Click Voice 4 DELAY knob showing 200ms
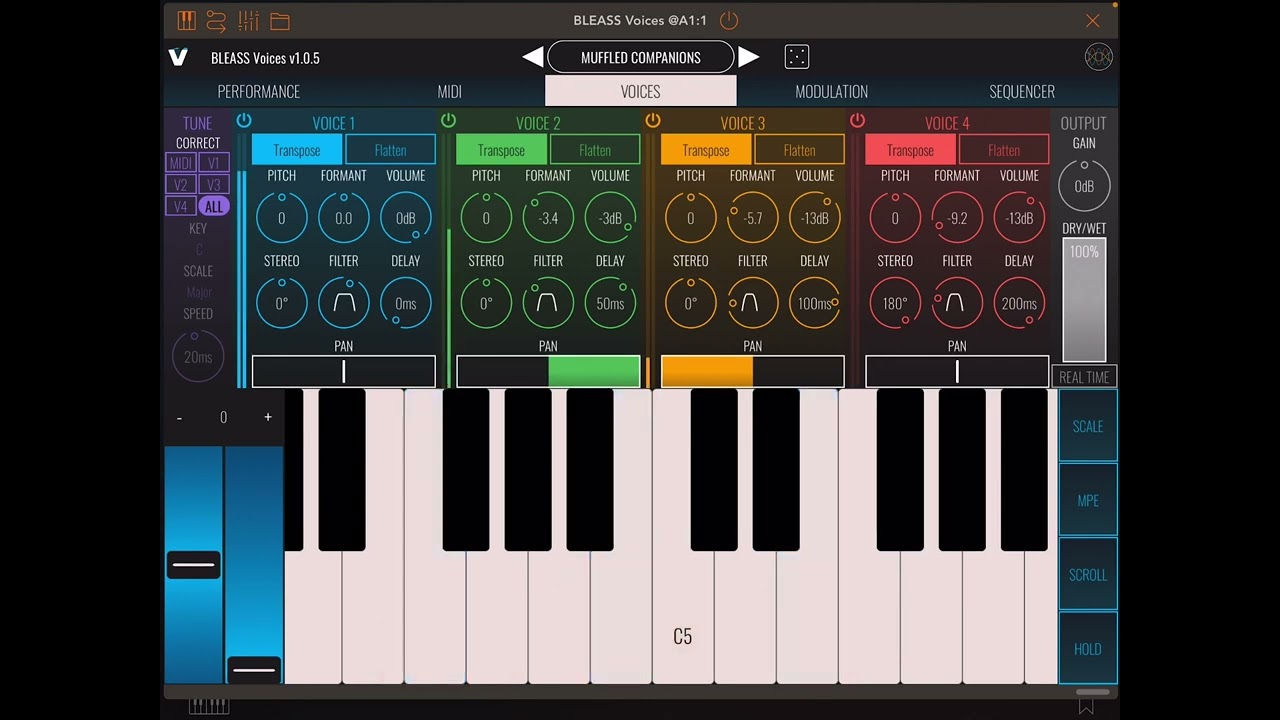The height and width of the screenshot is (720, 1280). pos(1019,303)
